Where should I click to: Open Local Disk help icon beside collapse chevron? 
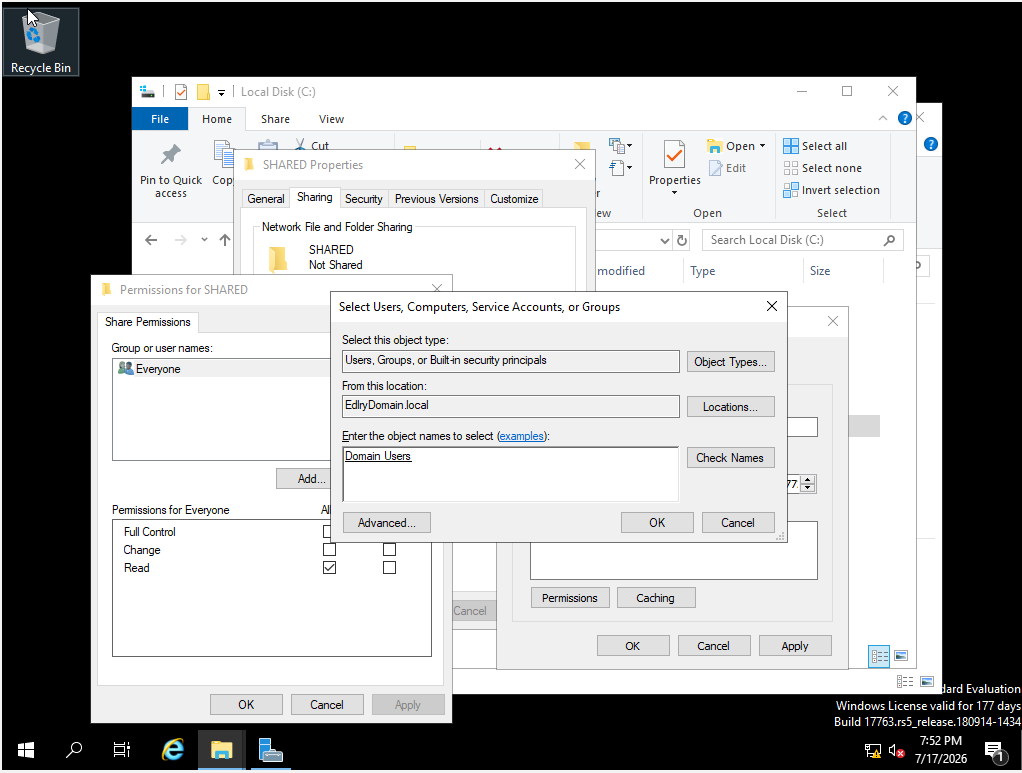click(905, 118)
